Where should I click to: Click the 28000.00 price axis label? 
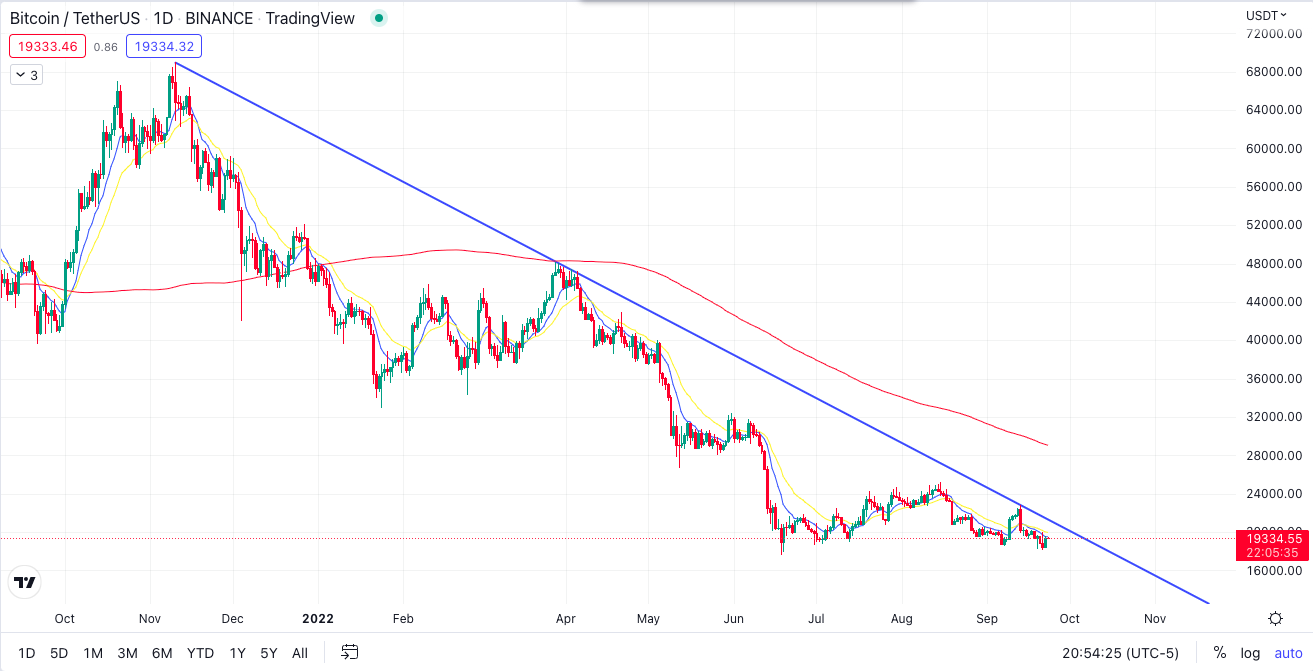1273,456
